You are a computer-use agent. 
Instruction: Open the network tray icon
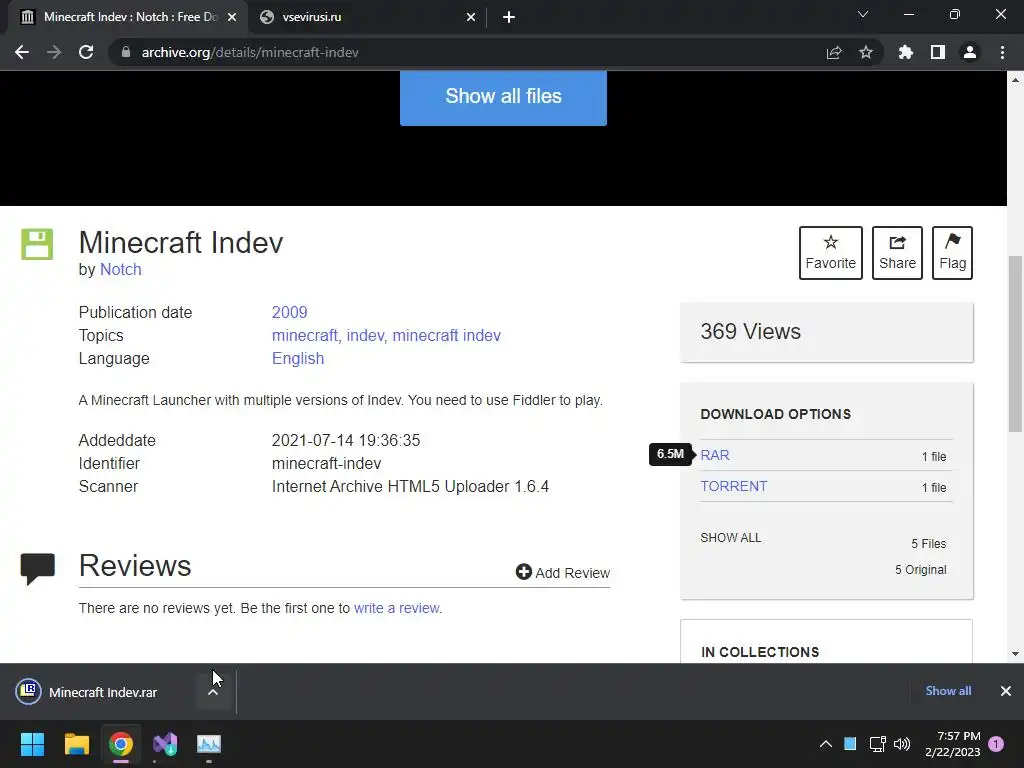(878, 744)
